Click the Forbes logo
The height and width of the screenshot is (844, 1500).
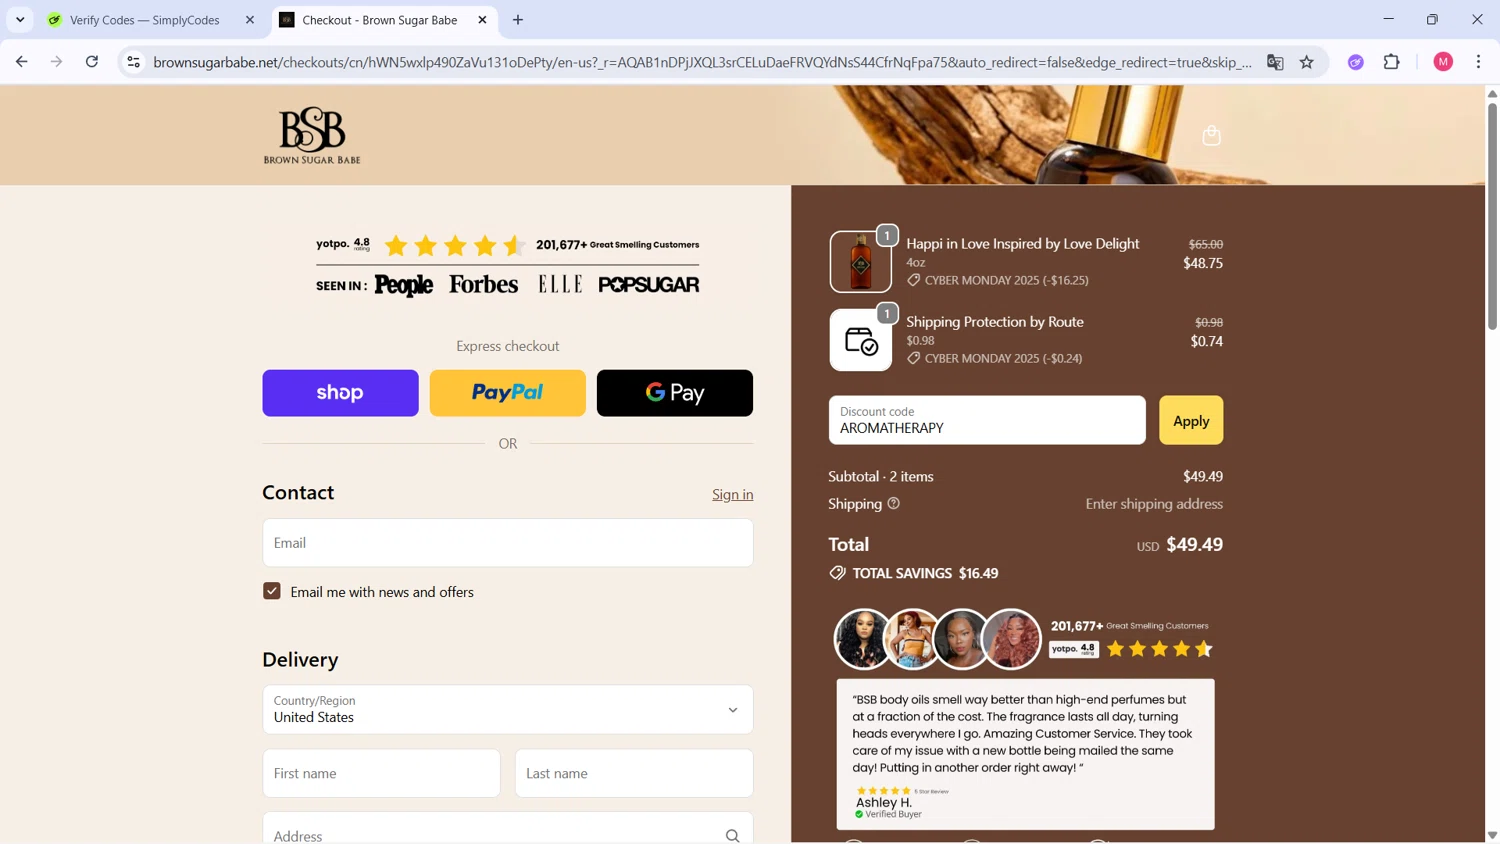click(484, 285)
